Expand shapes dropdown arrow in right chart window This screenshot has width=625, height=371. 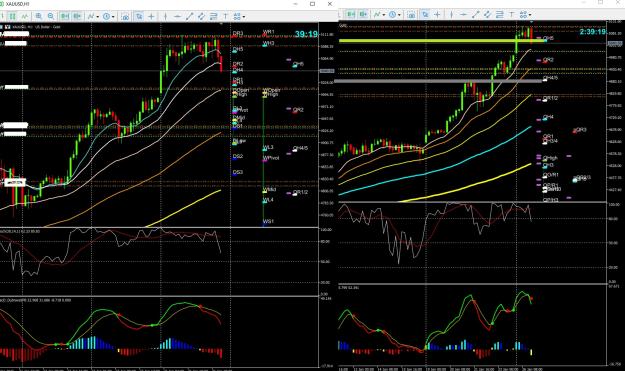click(530, 15)
